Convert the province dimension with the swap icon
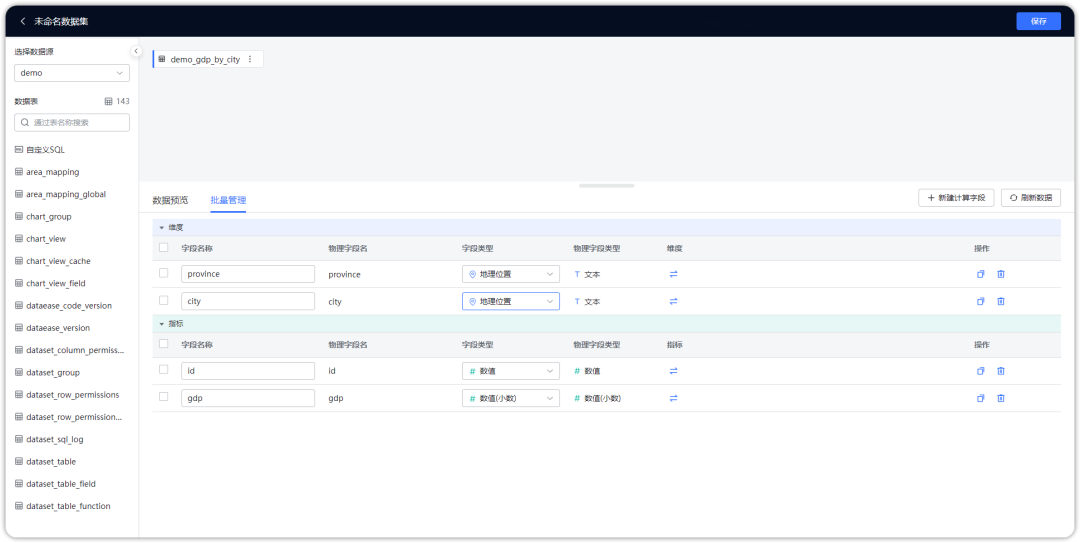Image resolution: width=1080 pixels, height=543 pixels. tap(673, 274)
